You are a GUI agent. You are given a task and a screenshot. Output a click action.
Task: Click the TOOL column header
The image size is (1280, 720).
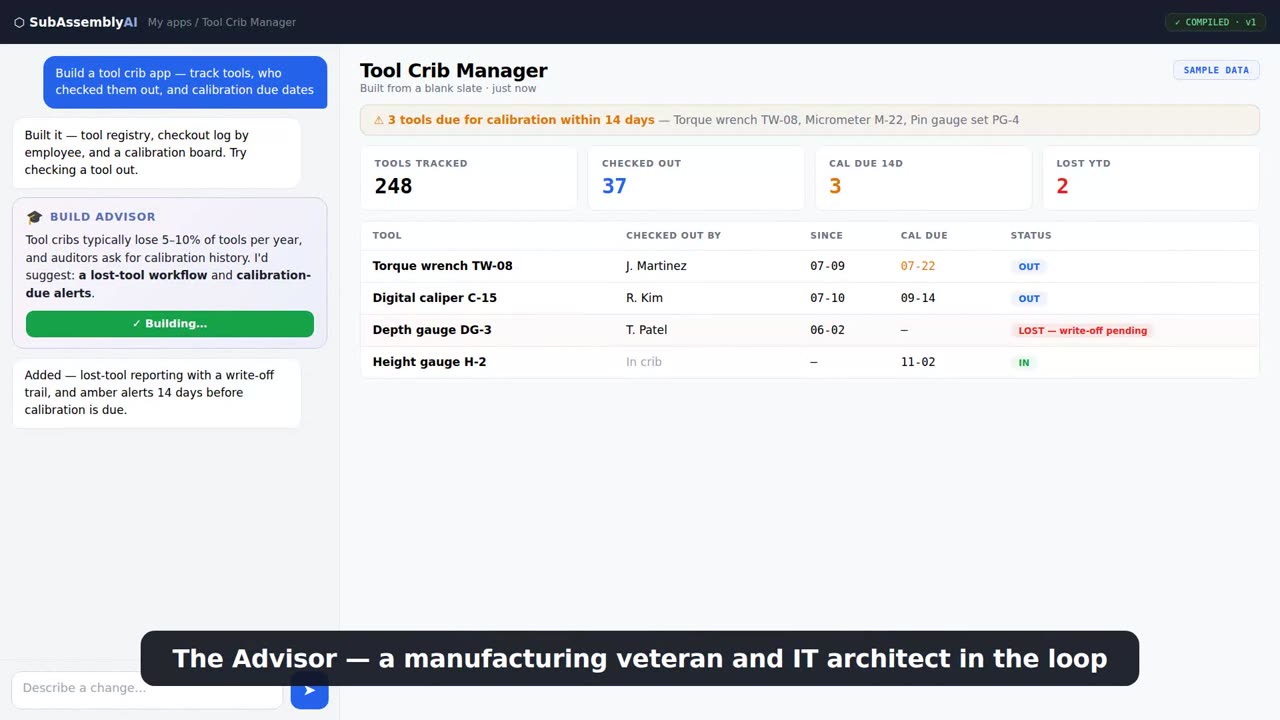[x=387, y=236]
